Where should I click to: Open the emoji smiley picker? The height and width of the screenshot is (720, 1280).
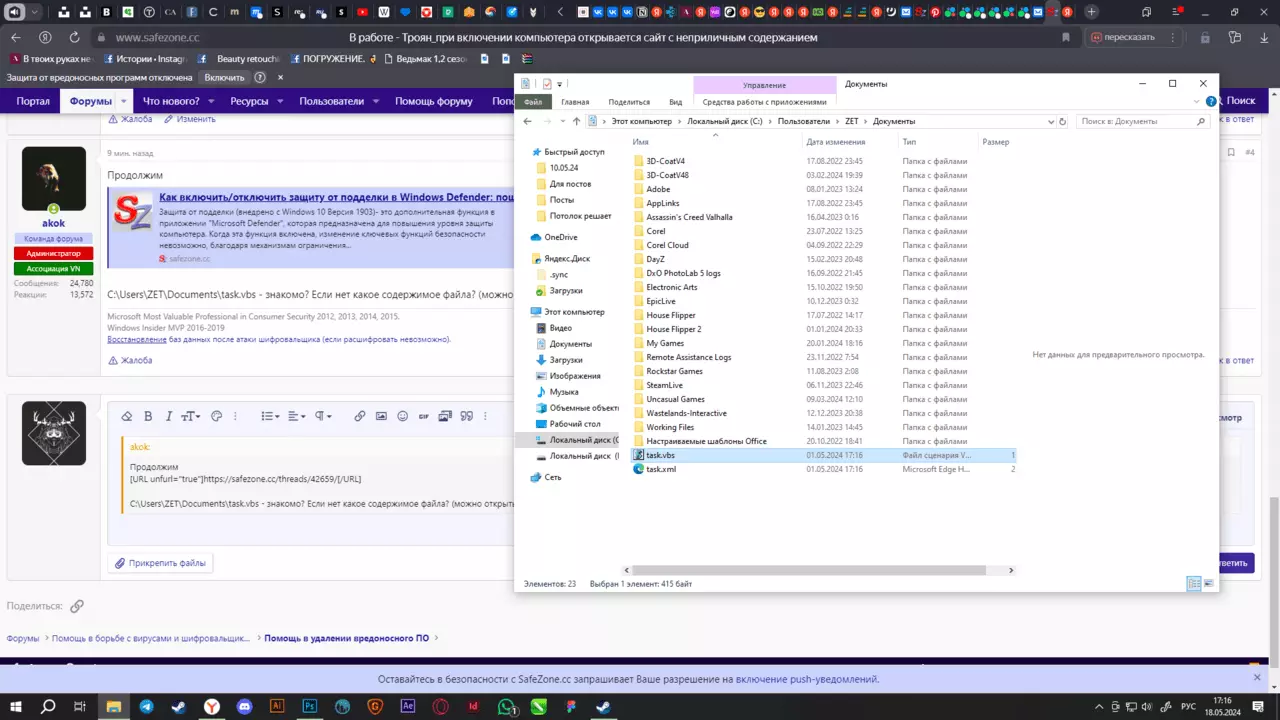click(403, 416)
